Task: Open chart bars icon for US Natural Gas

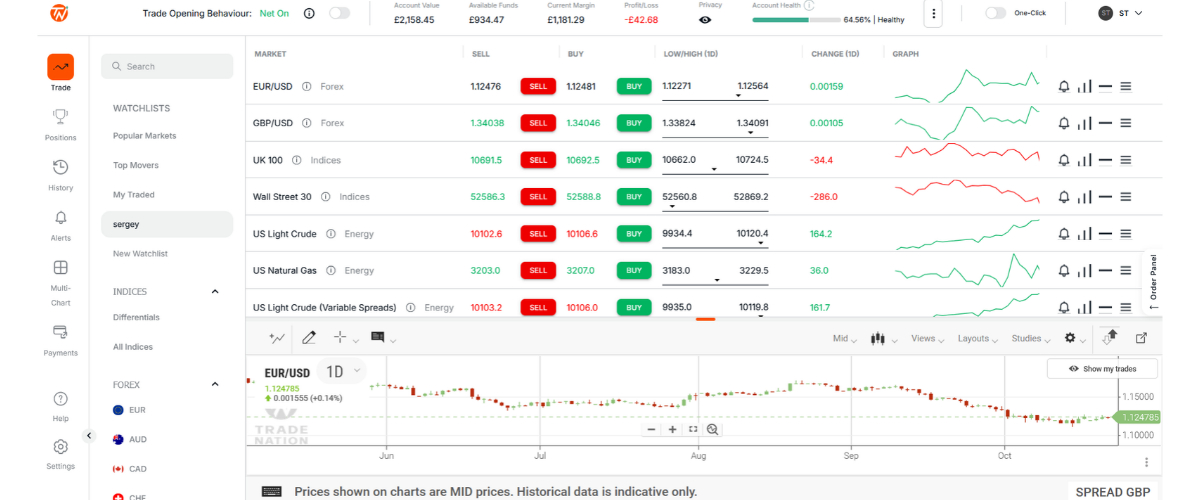Action: (x=1084, y=271)
